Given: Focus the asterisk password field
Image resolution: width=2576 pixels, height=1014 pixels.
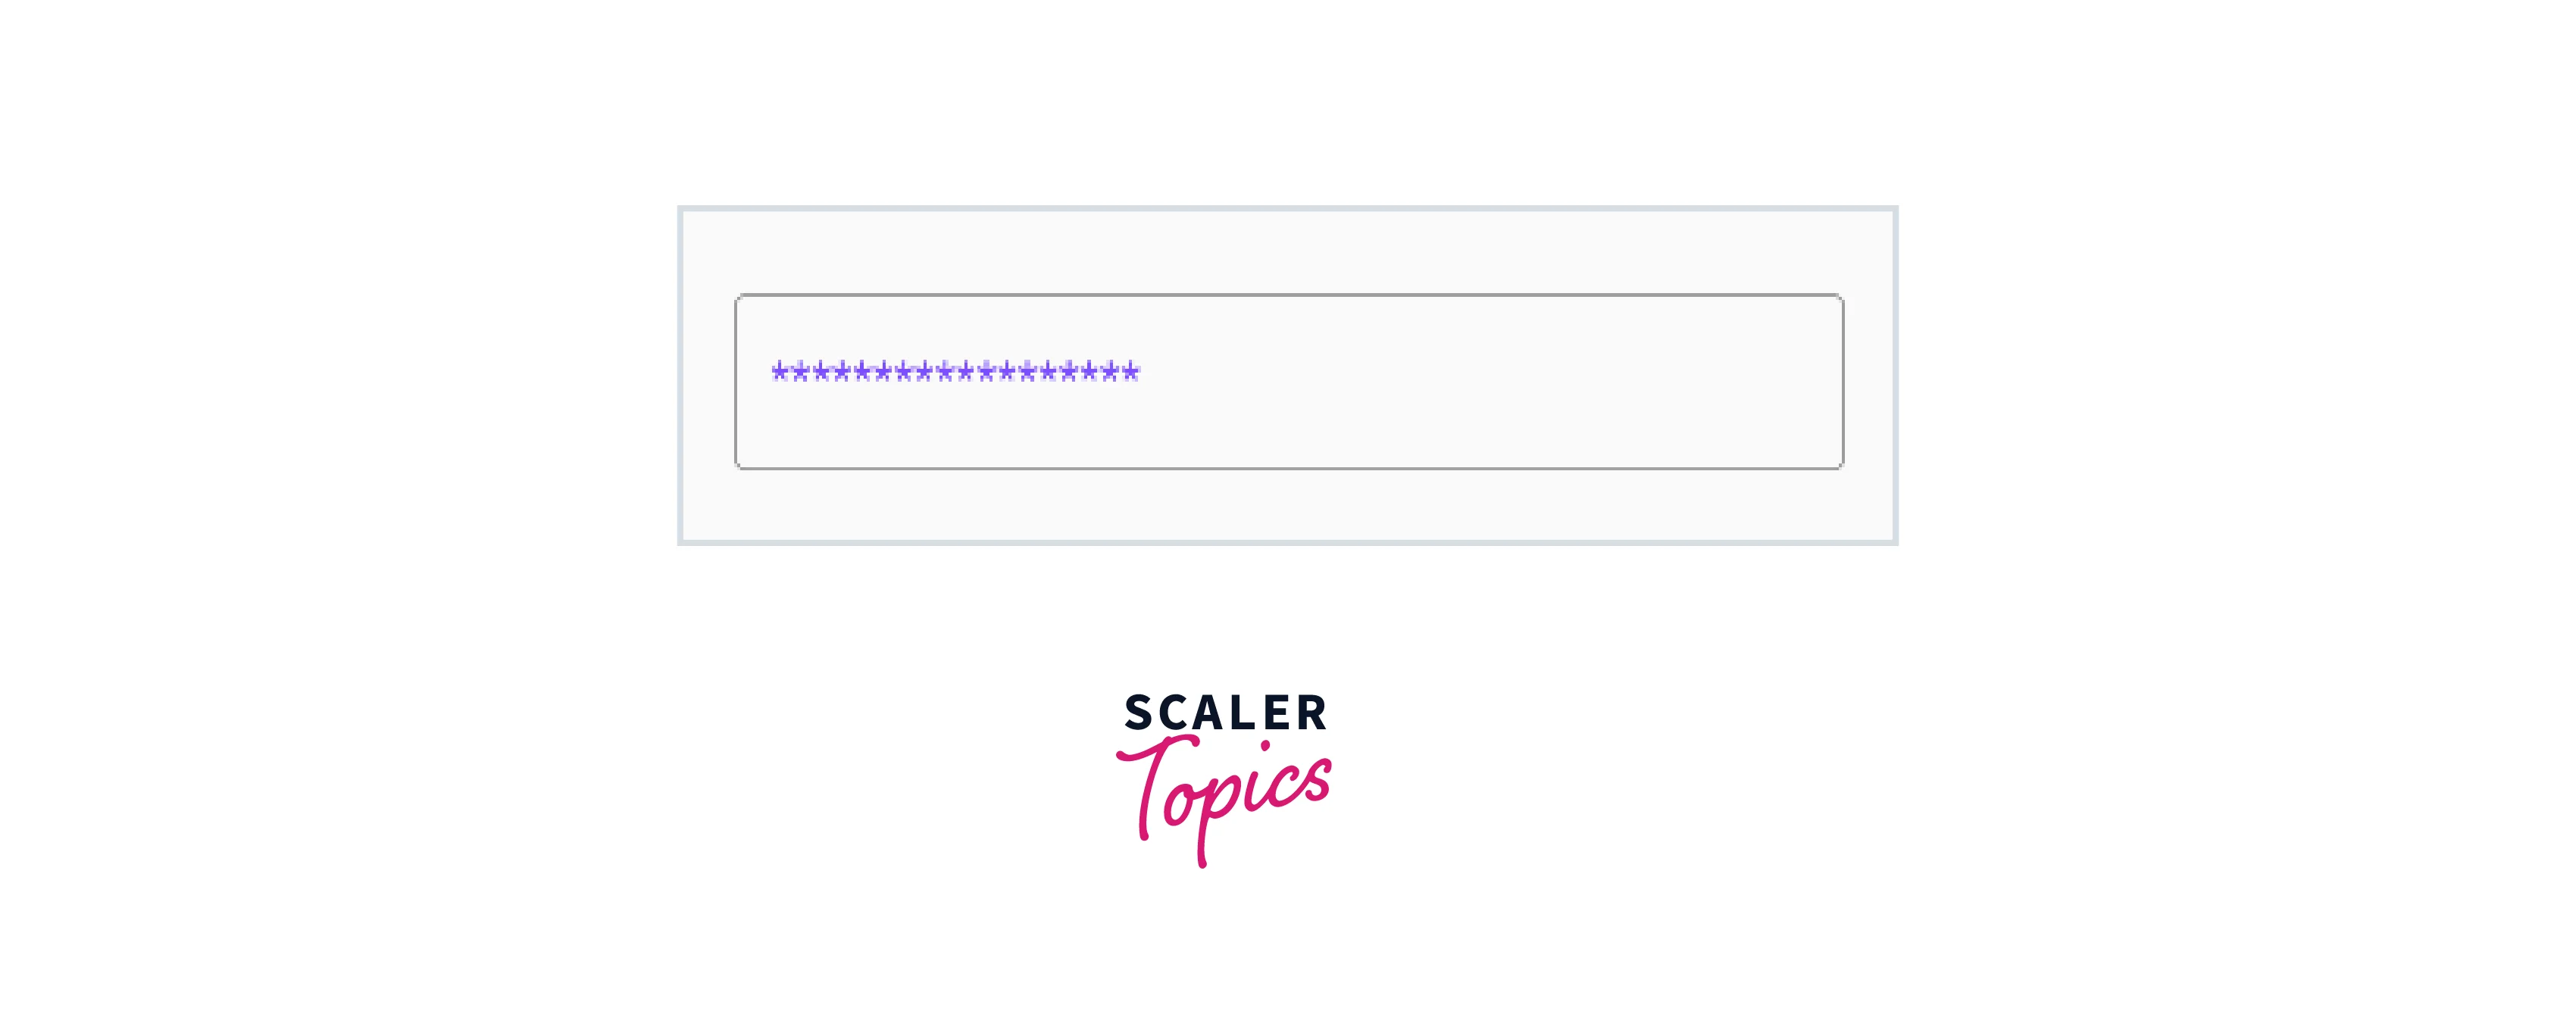Looking at the screenshot, I should [x=1286, y=377].
